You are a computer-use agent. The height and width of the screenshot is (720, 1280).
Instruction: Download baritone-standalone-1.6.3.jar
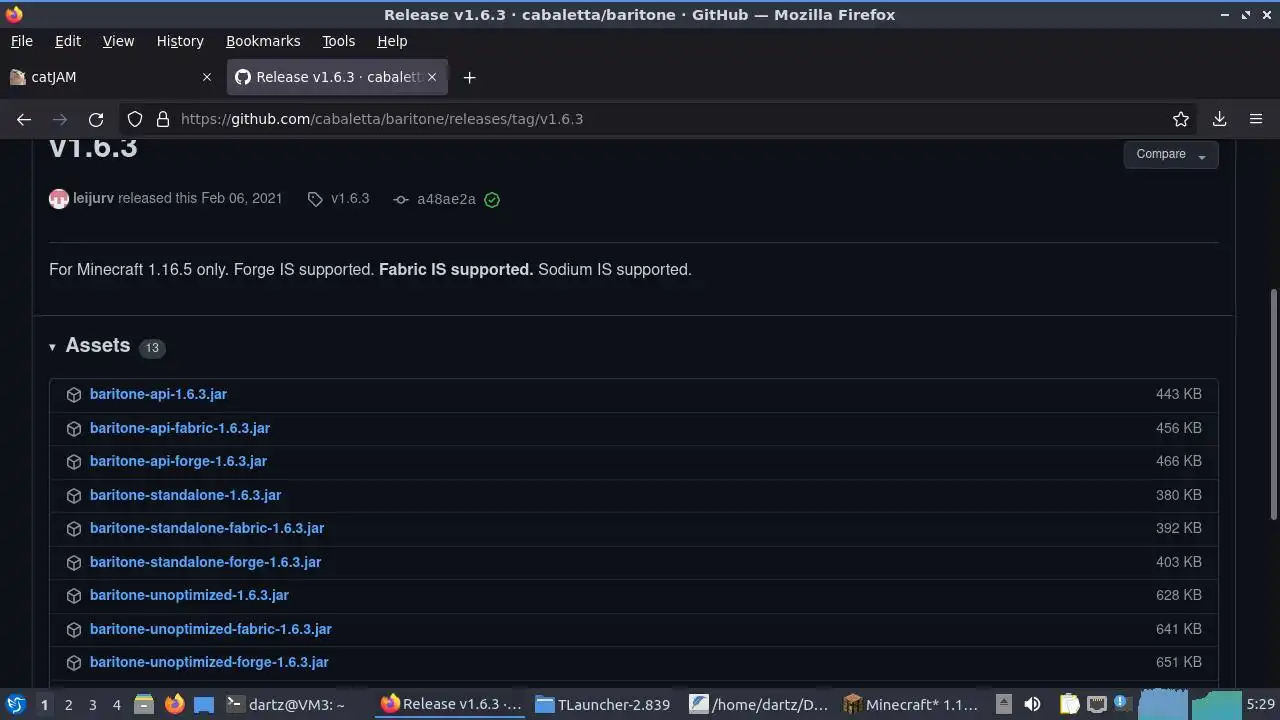[x=185, y=495]
